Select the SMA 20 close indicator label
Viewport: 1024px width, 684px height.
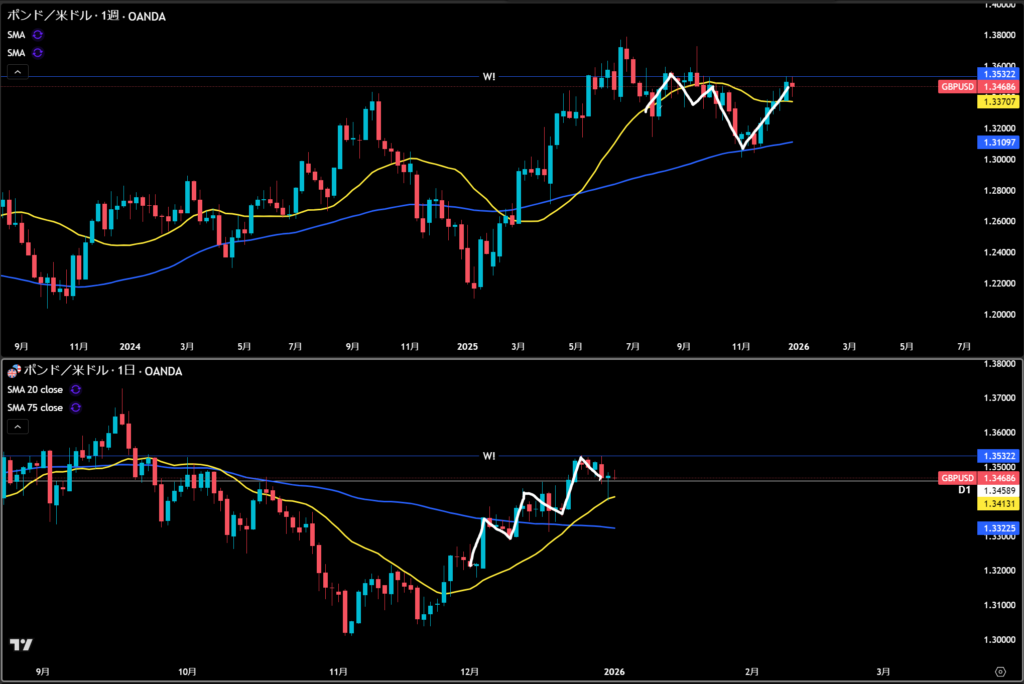pyautogui.click(x=35, y=390)
